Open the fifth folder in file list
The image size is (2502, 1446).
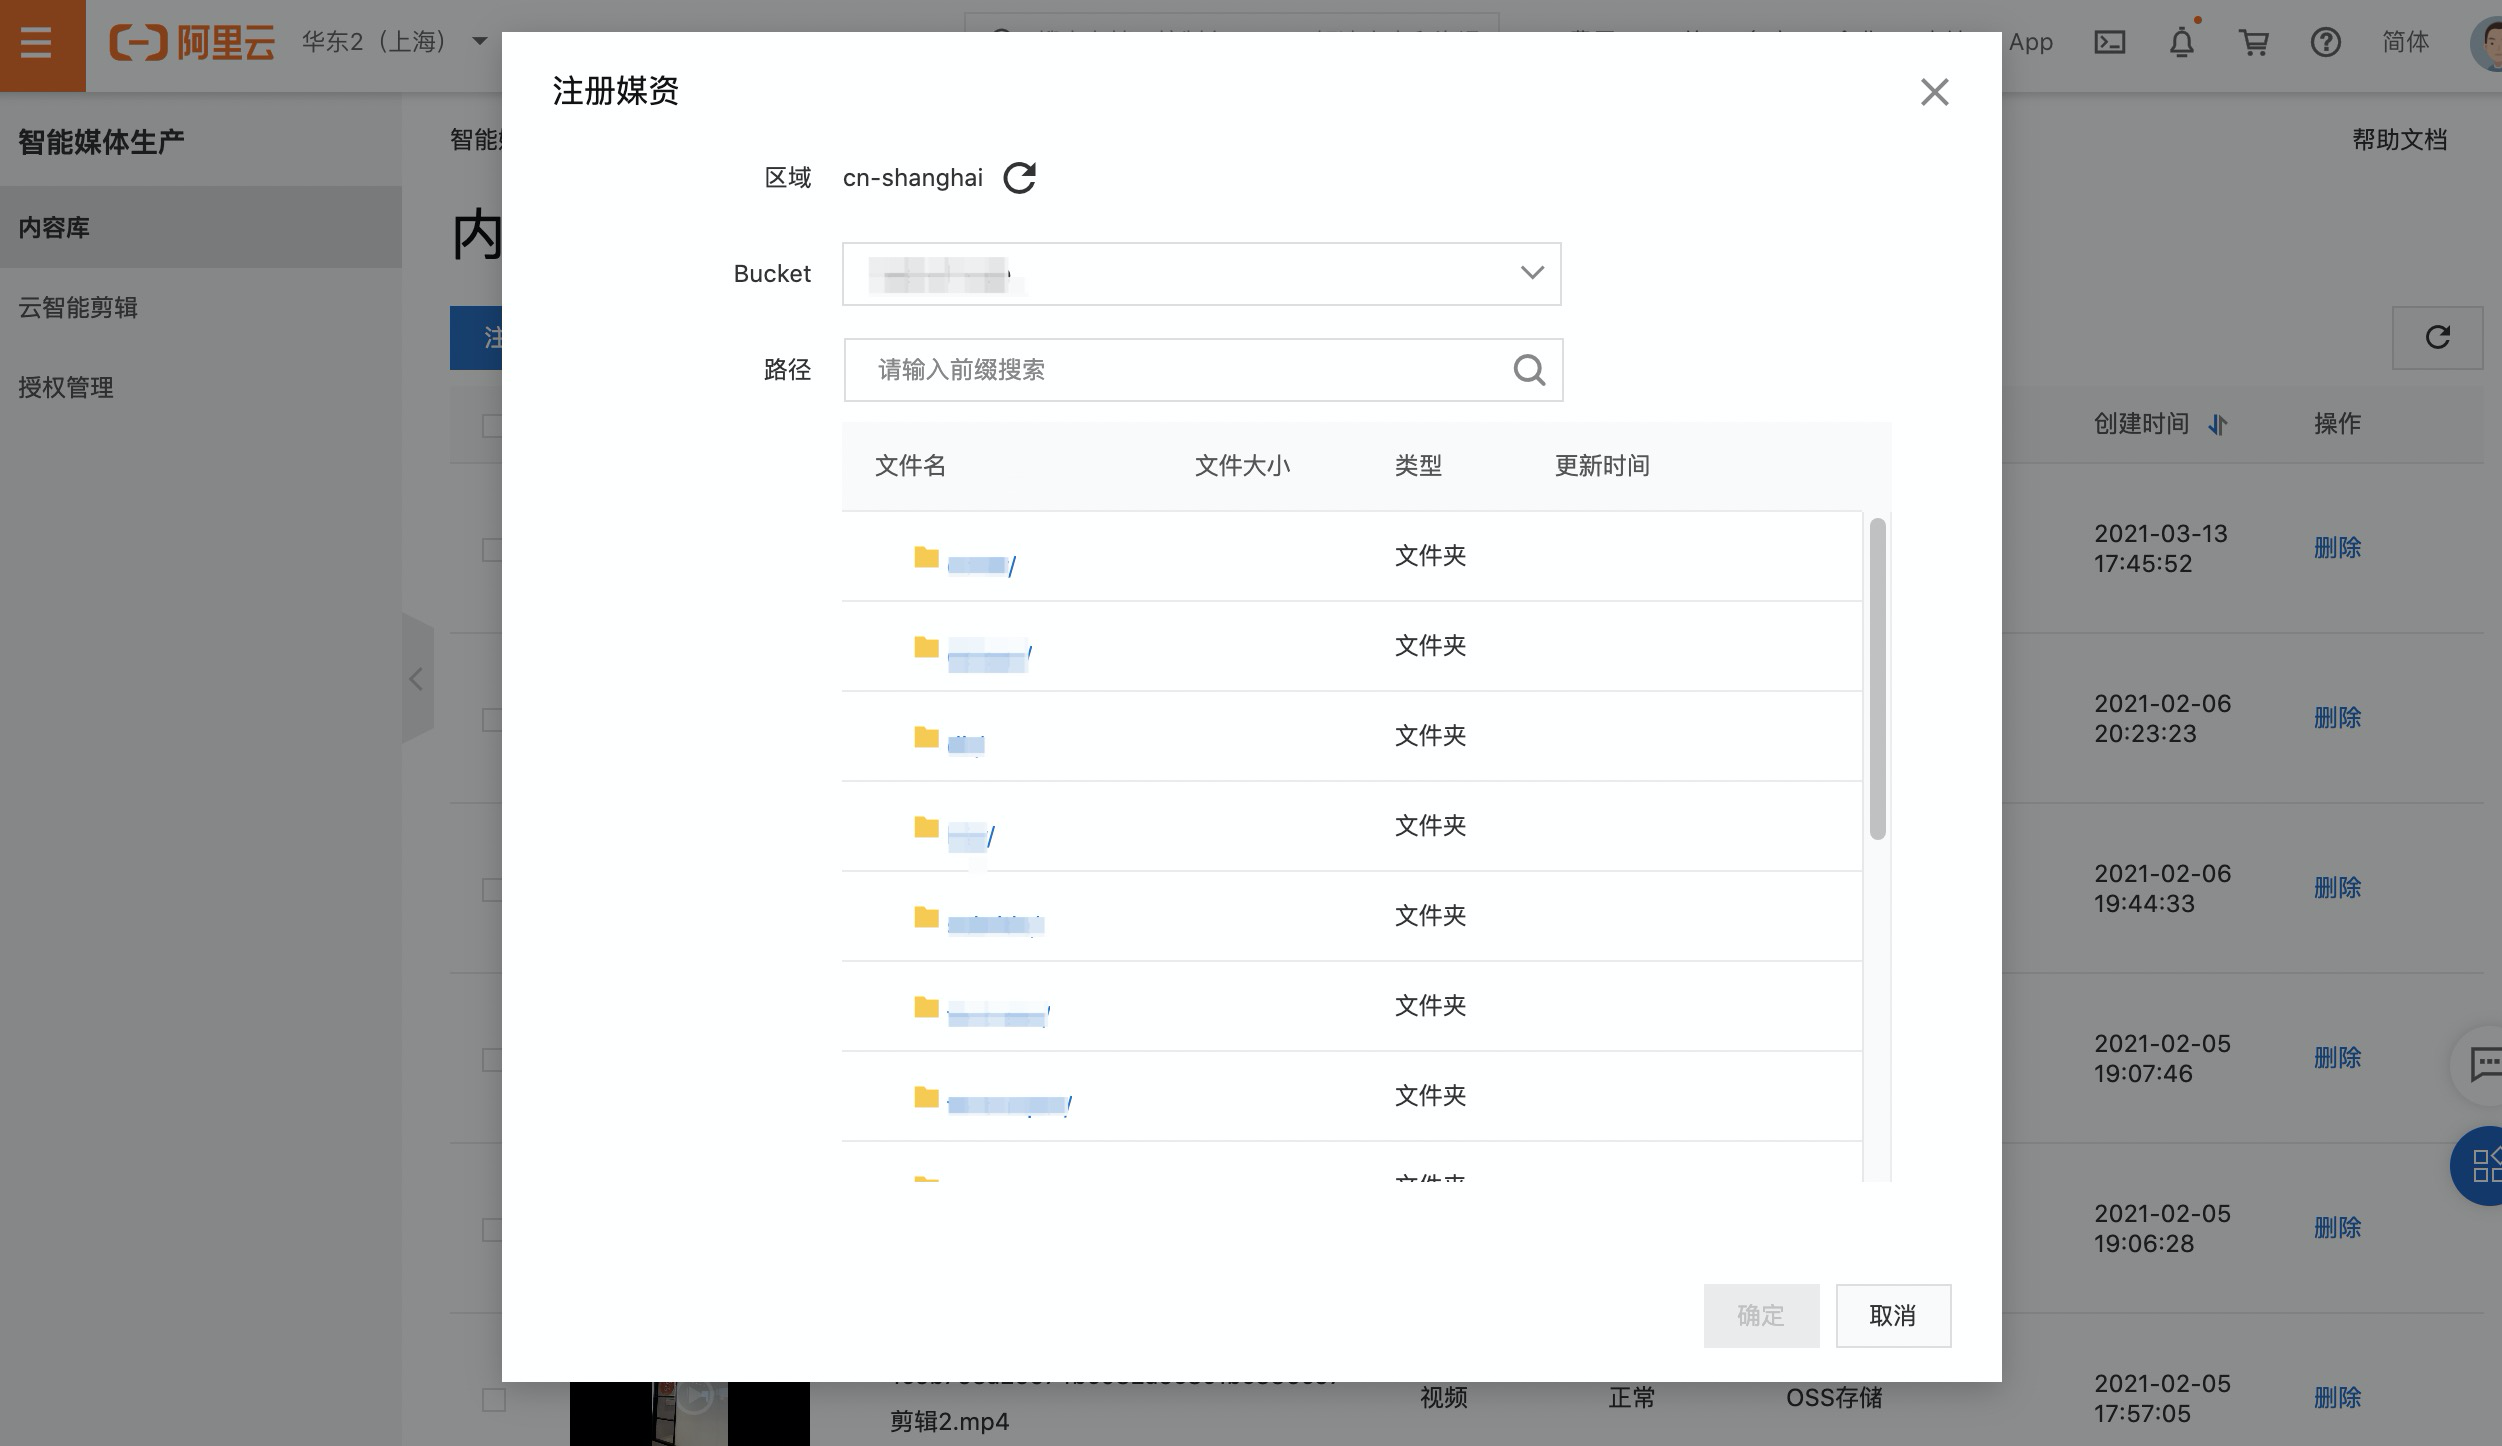995,924
